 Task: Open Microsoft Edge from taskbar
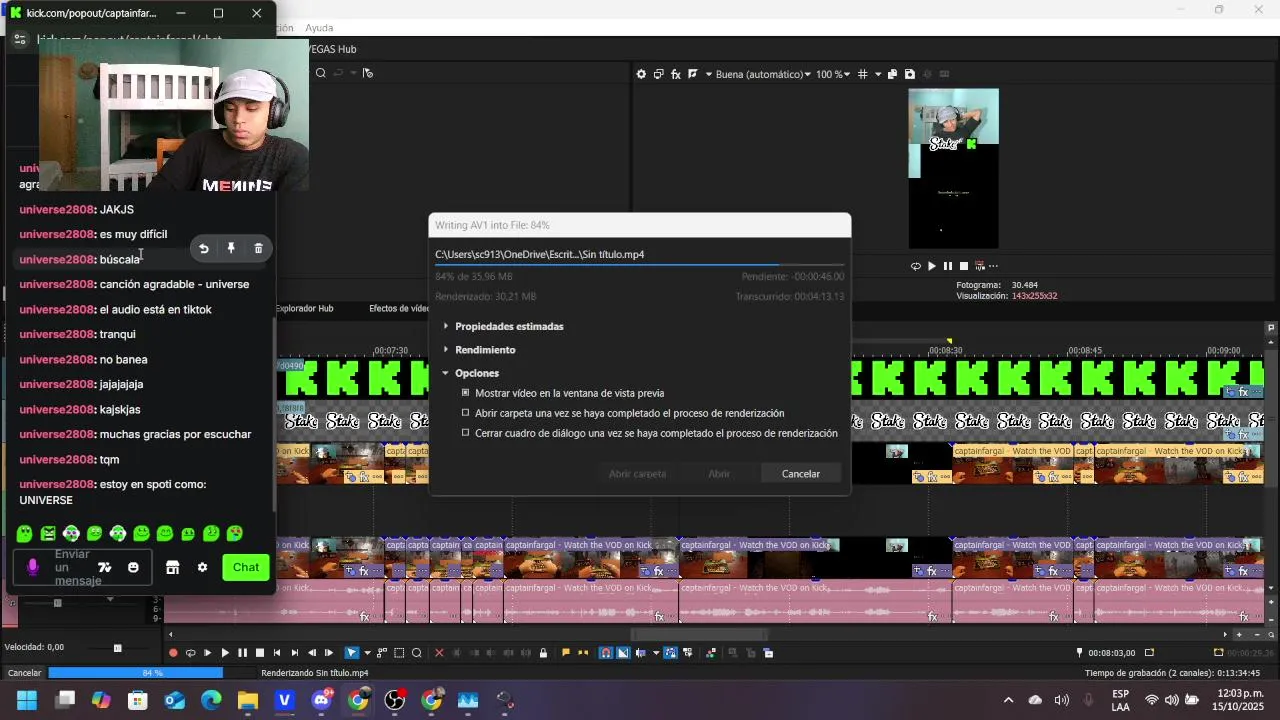(211, 700)
